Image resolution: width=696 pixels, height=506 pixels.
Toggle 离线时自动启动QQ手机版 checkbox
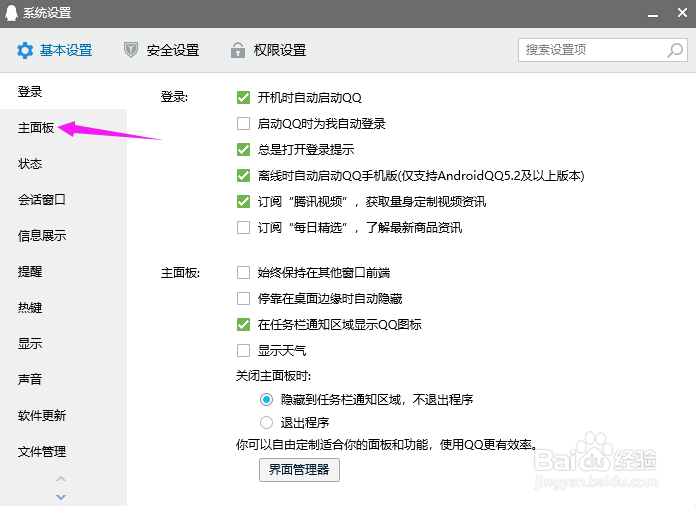point(243,176)
